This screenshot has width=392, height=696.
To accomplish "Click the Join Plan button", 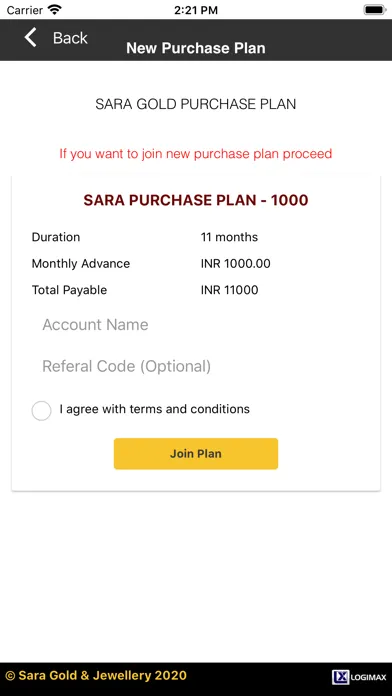I will coord(196,454).
